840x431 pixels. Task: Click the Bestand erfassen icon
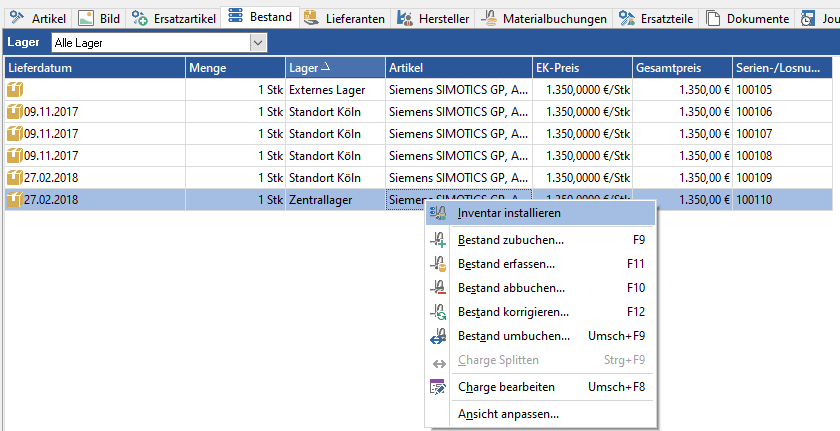[x=438, y=264]
